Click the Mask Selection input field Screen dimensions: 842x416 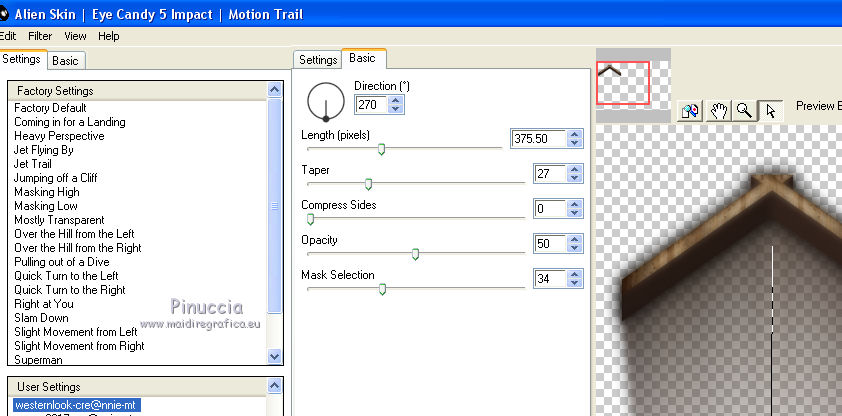pos(550,279)
